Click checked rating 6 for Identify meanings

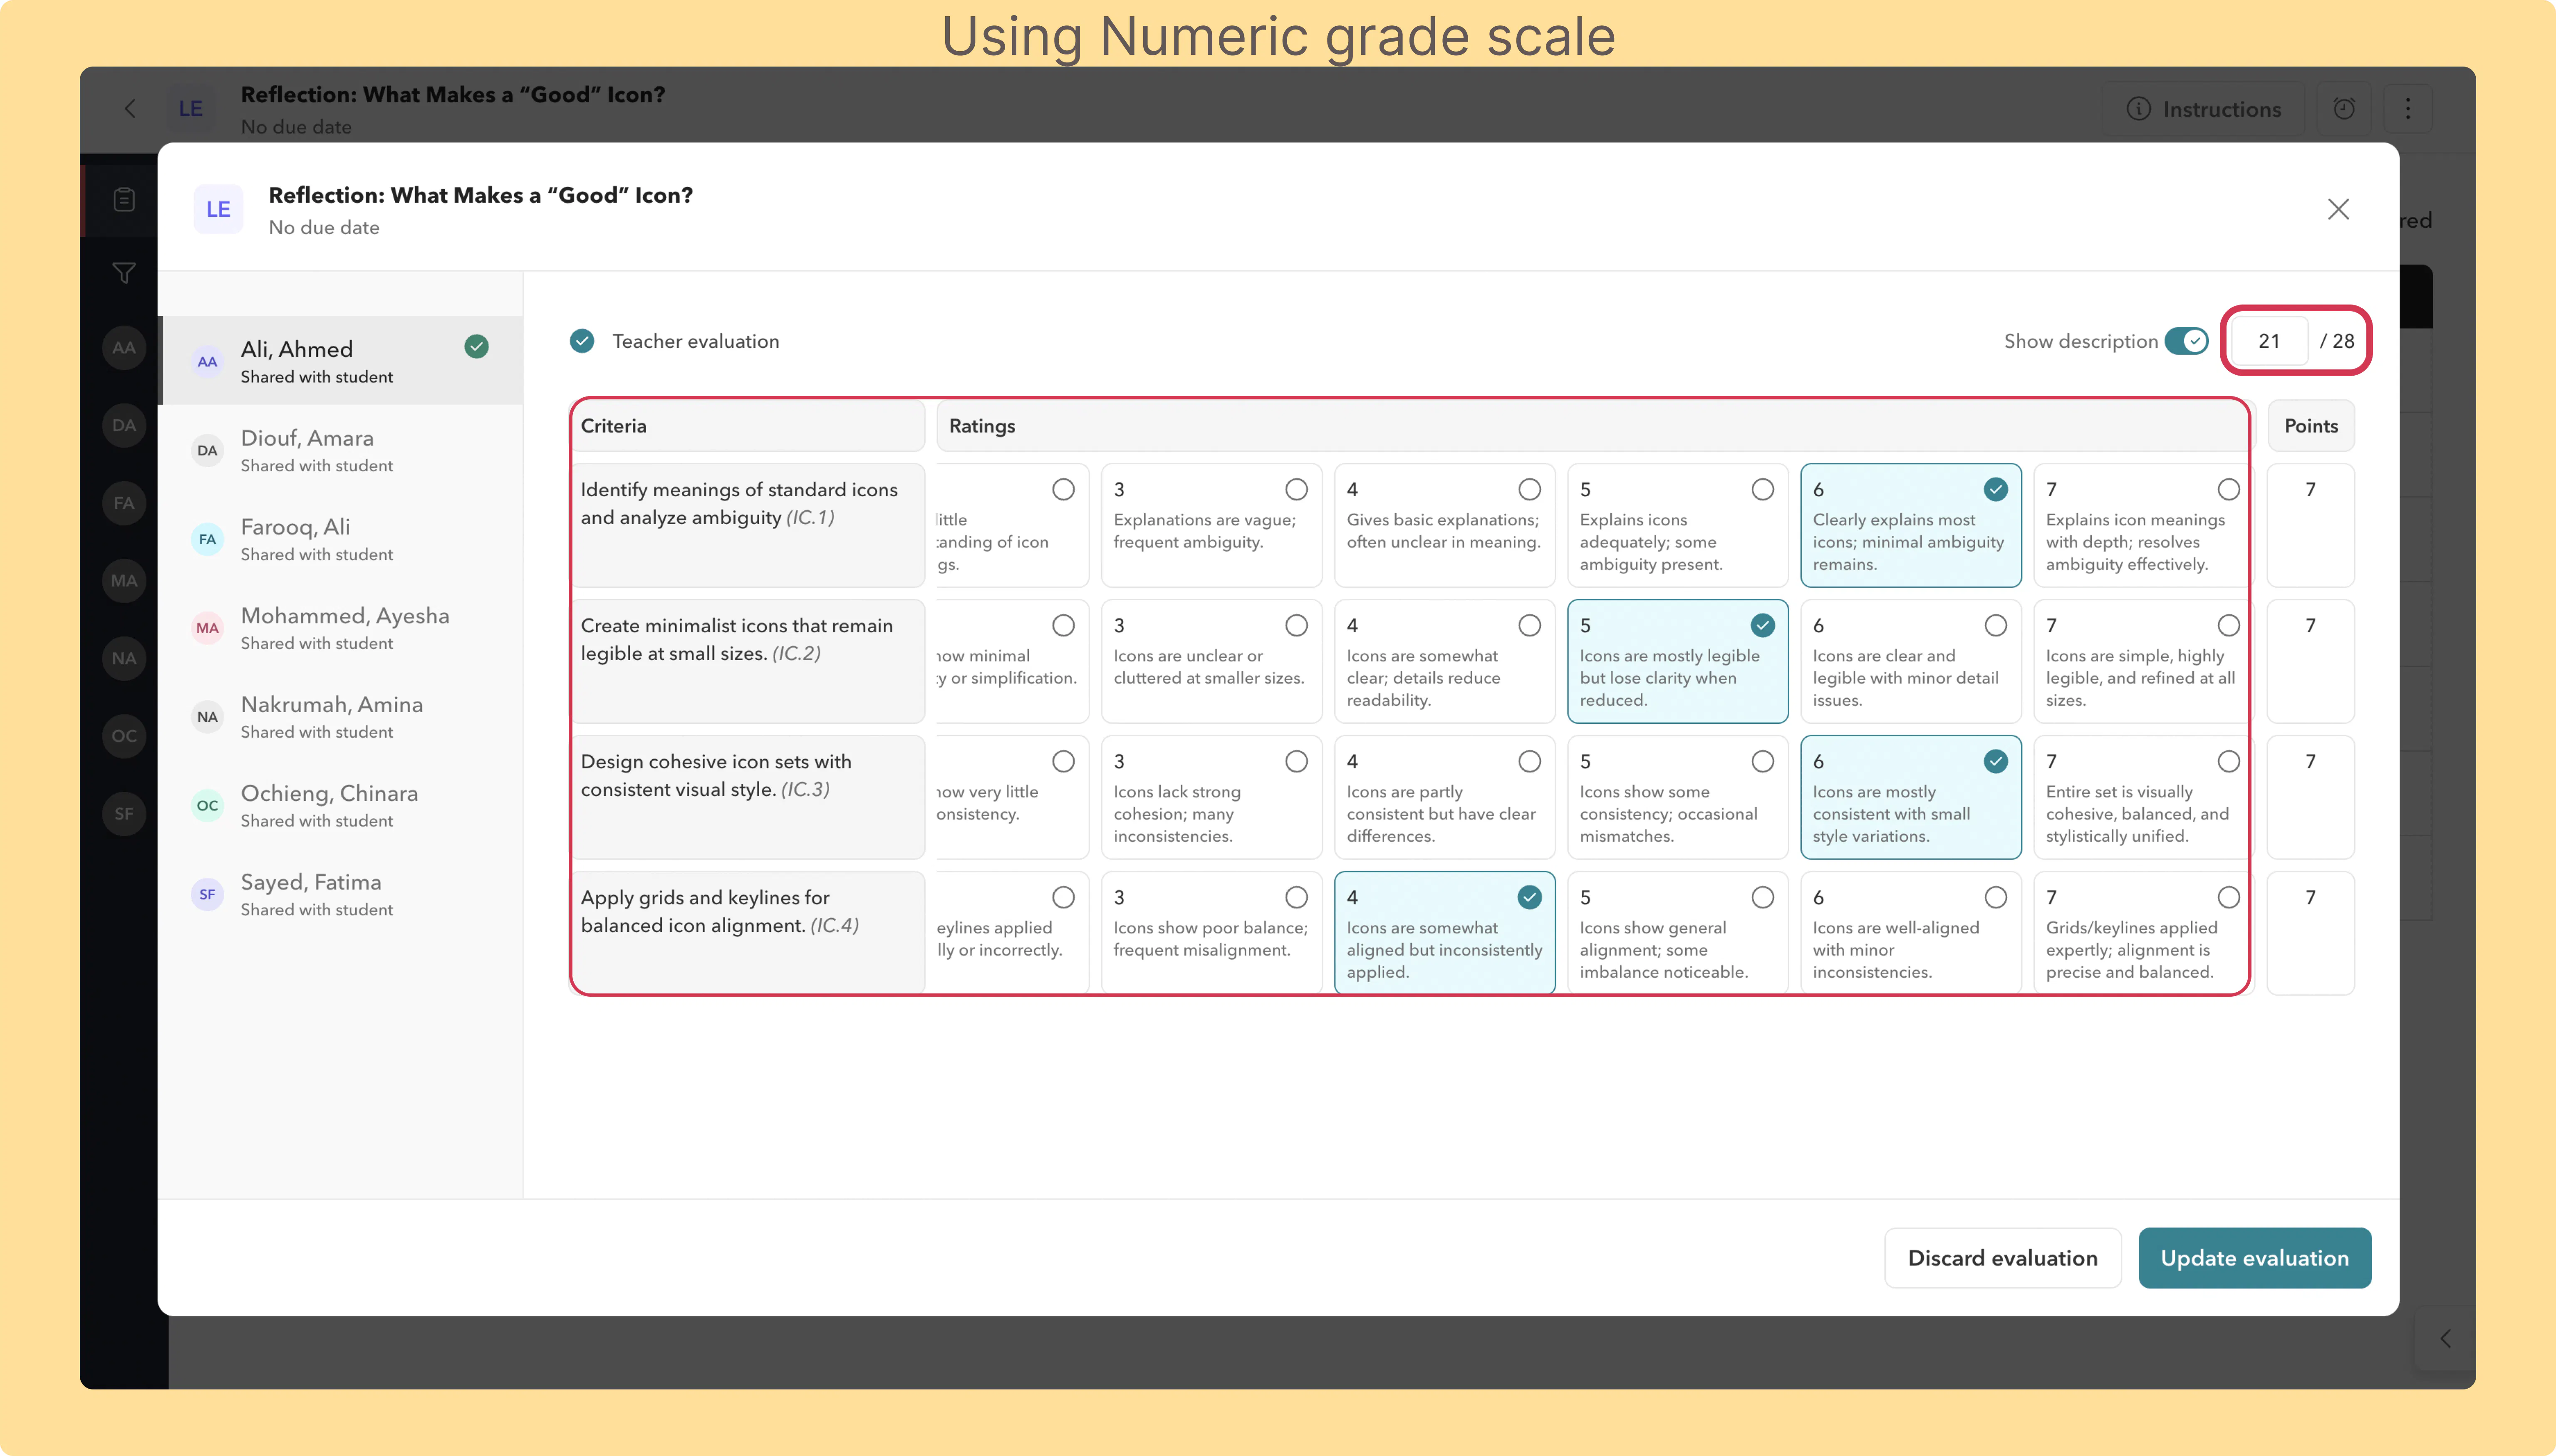1996,490
